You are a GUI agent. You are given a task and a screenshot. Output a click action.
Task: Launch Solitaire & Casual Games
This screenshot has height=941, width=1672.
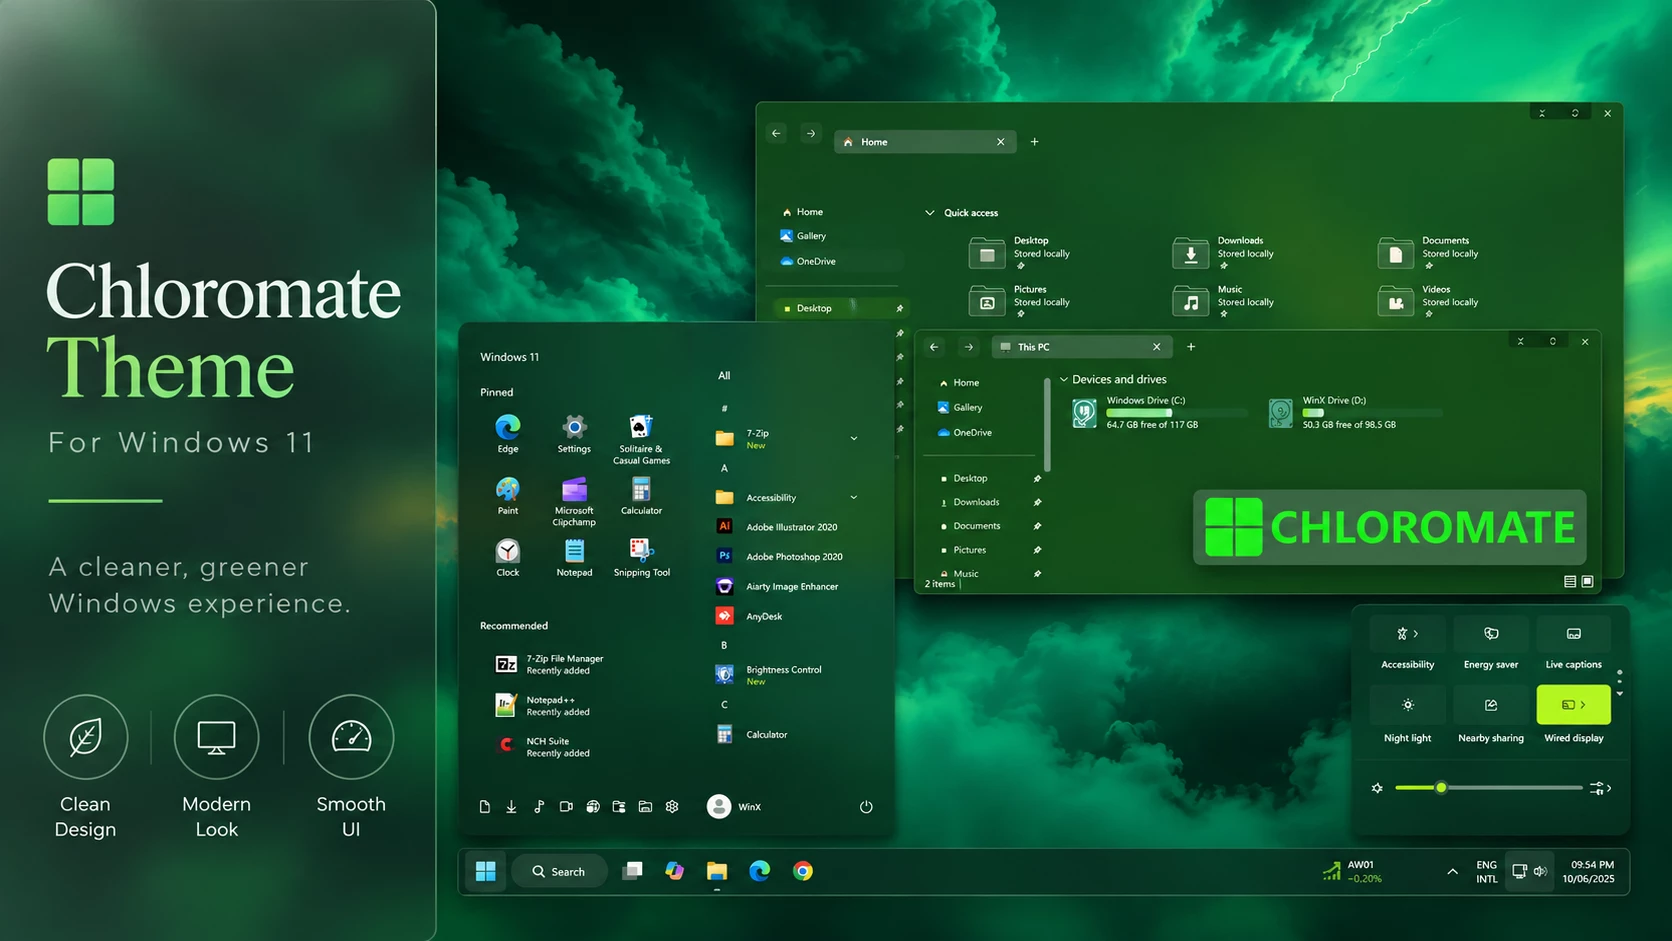641,439
